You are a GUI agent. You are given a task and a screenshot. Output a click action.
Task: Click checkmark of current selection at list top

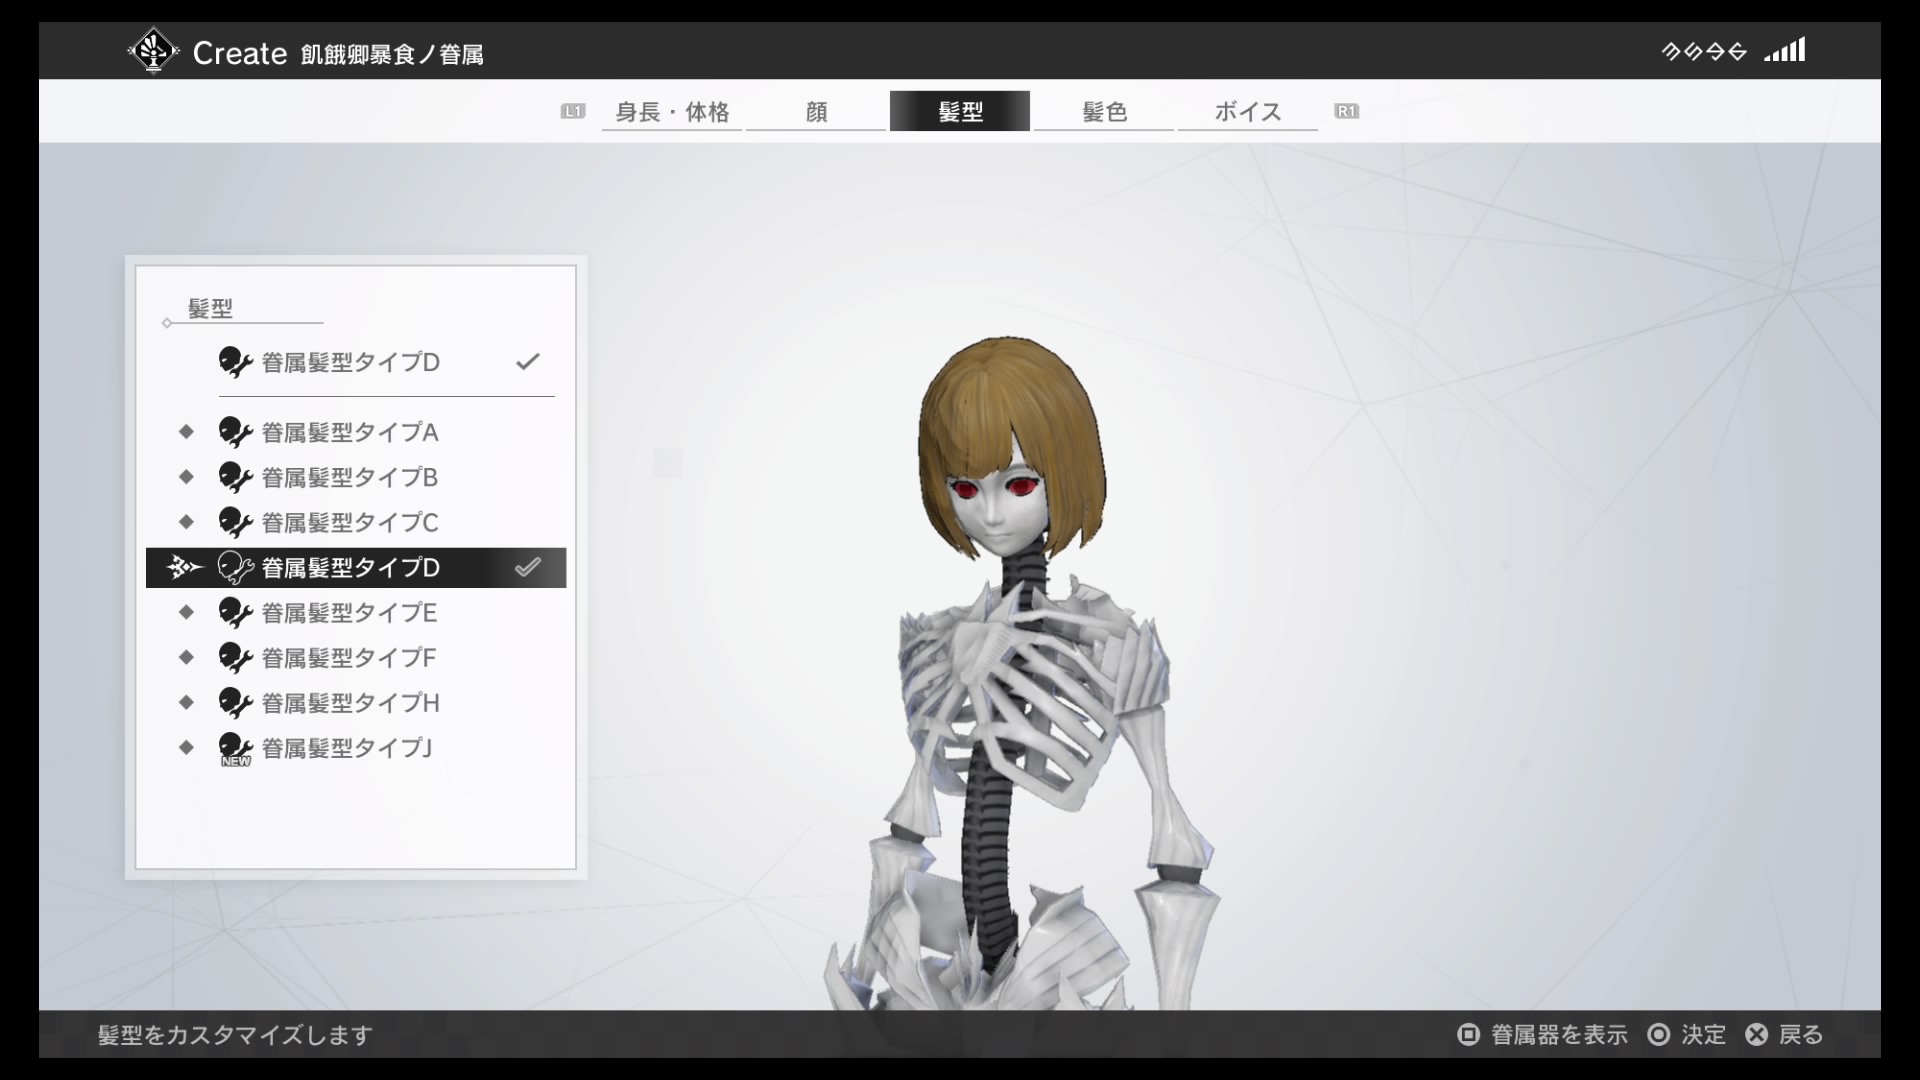[527, 361]
